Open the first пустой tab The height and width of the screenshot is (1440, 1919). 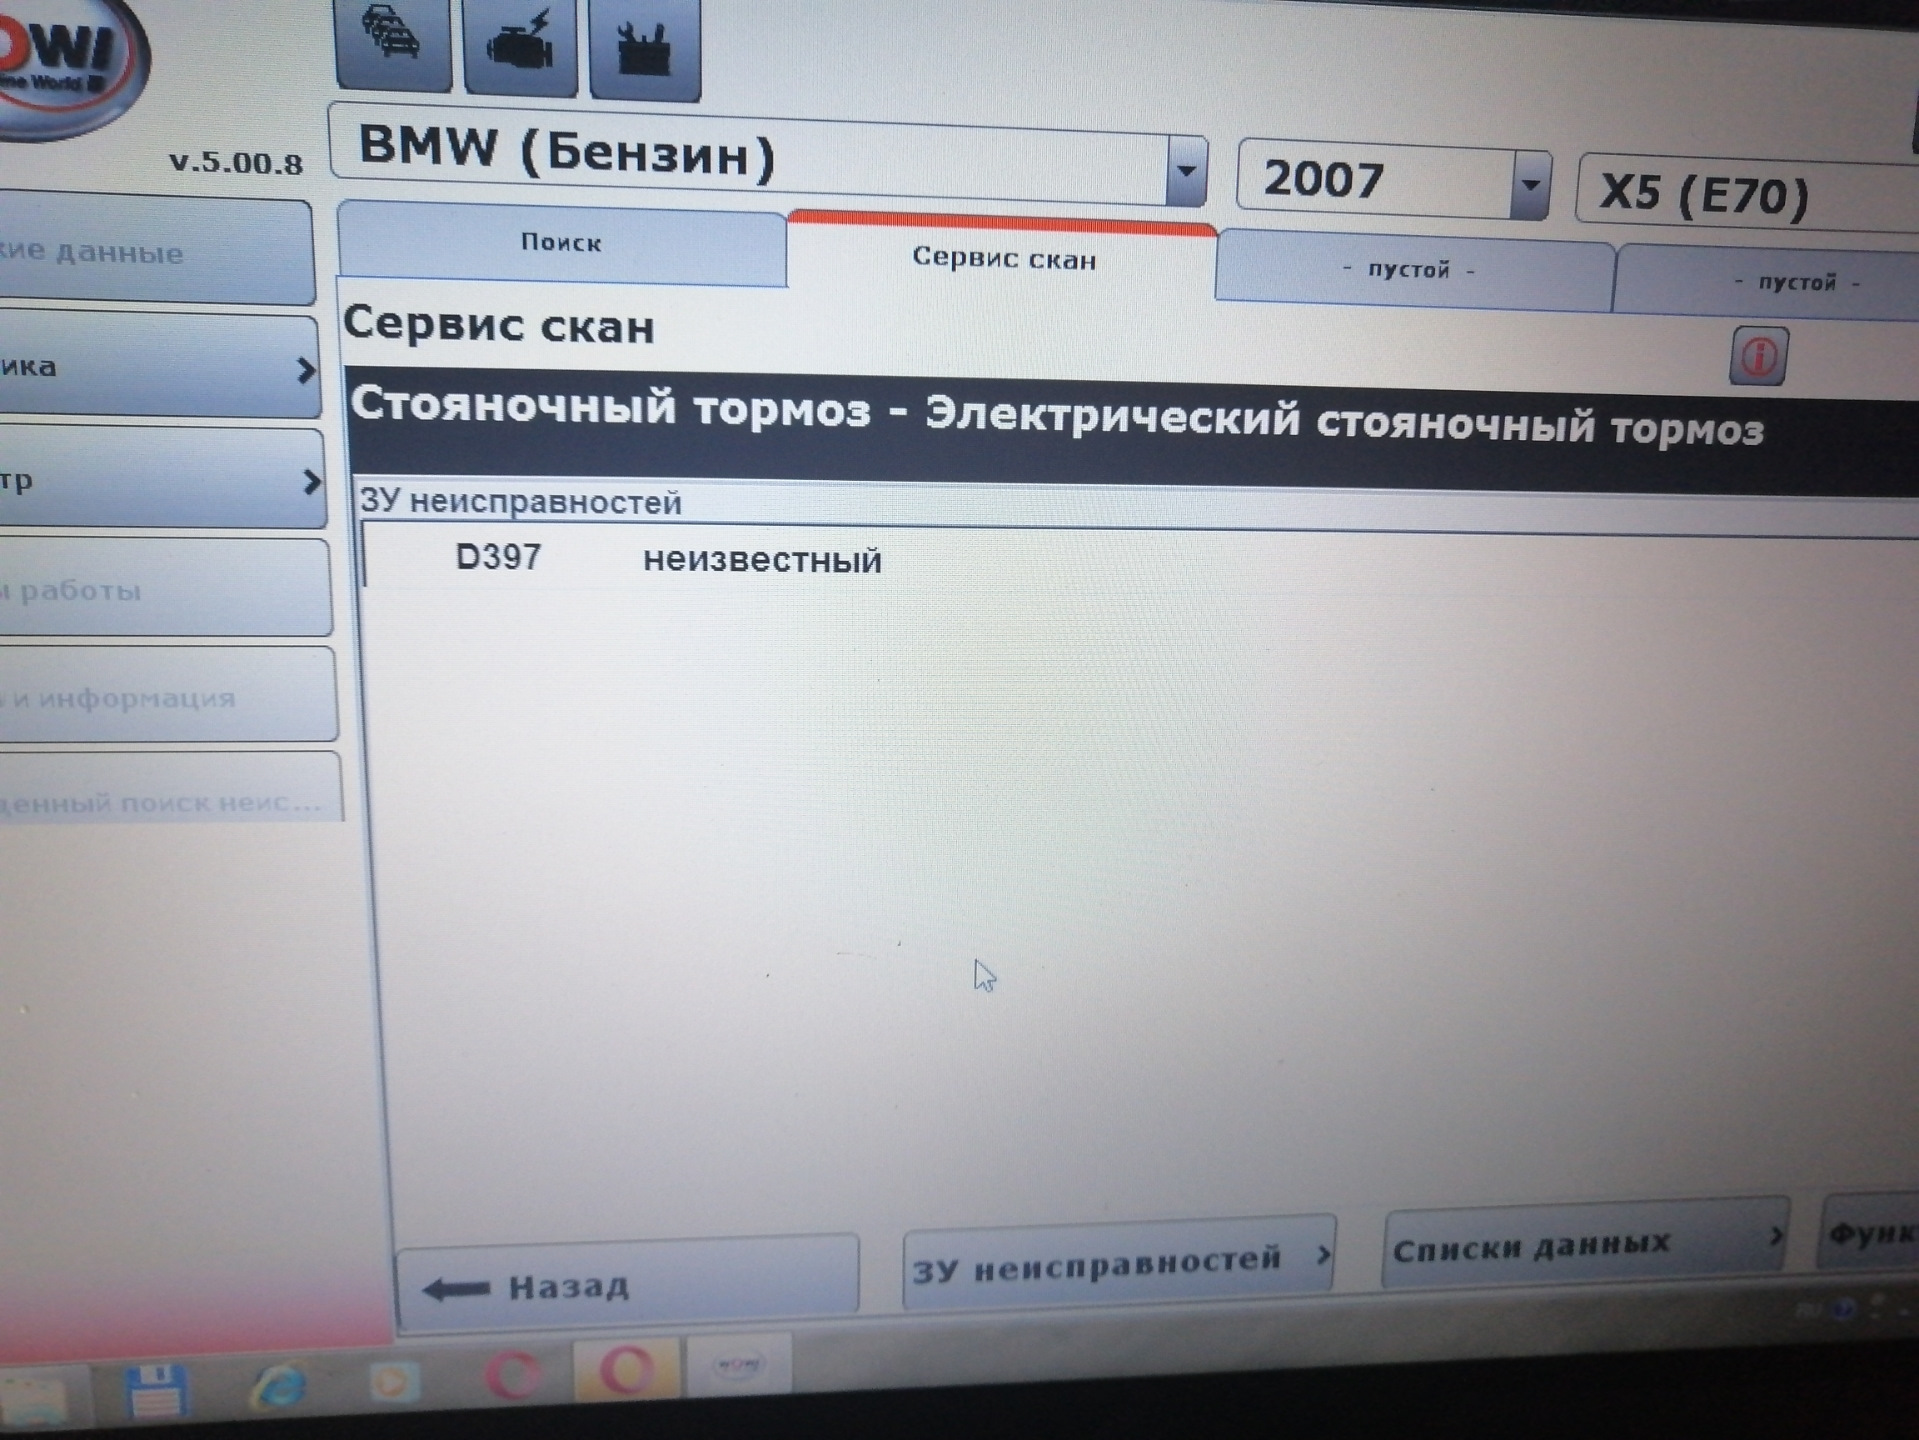(x=1412, y=270)
